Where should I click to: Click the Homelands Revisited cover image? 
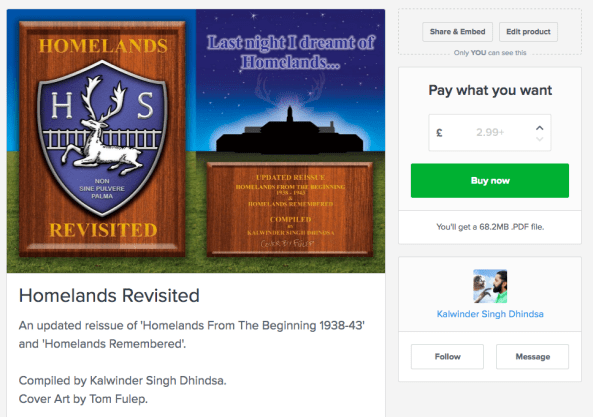tap(196, 141)
